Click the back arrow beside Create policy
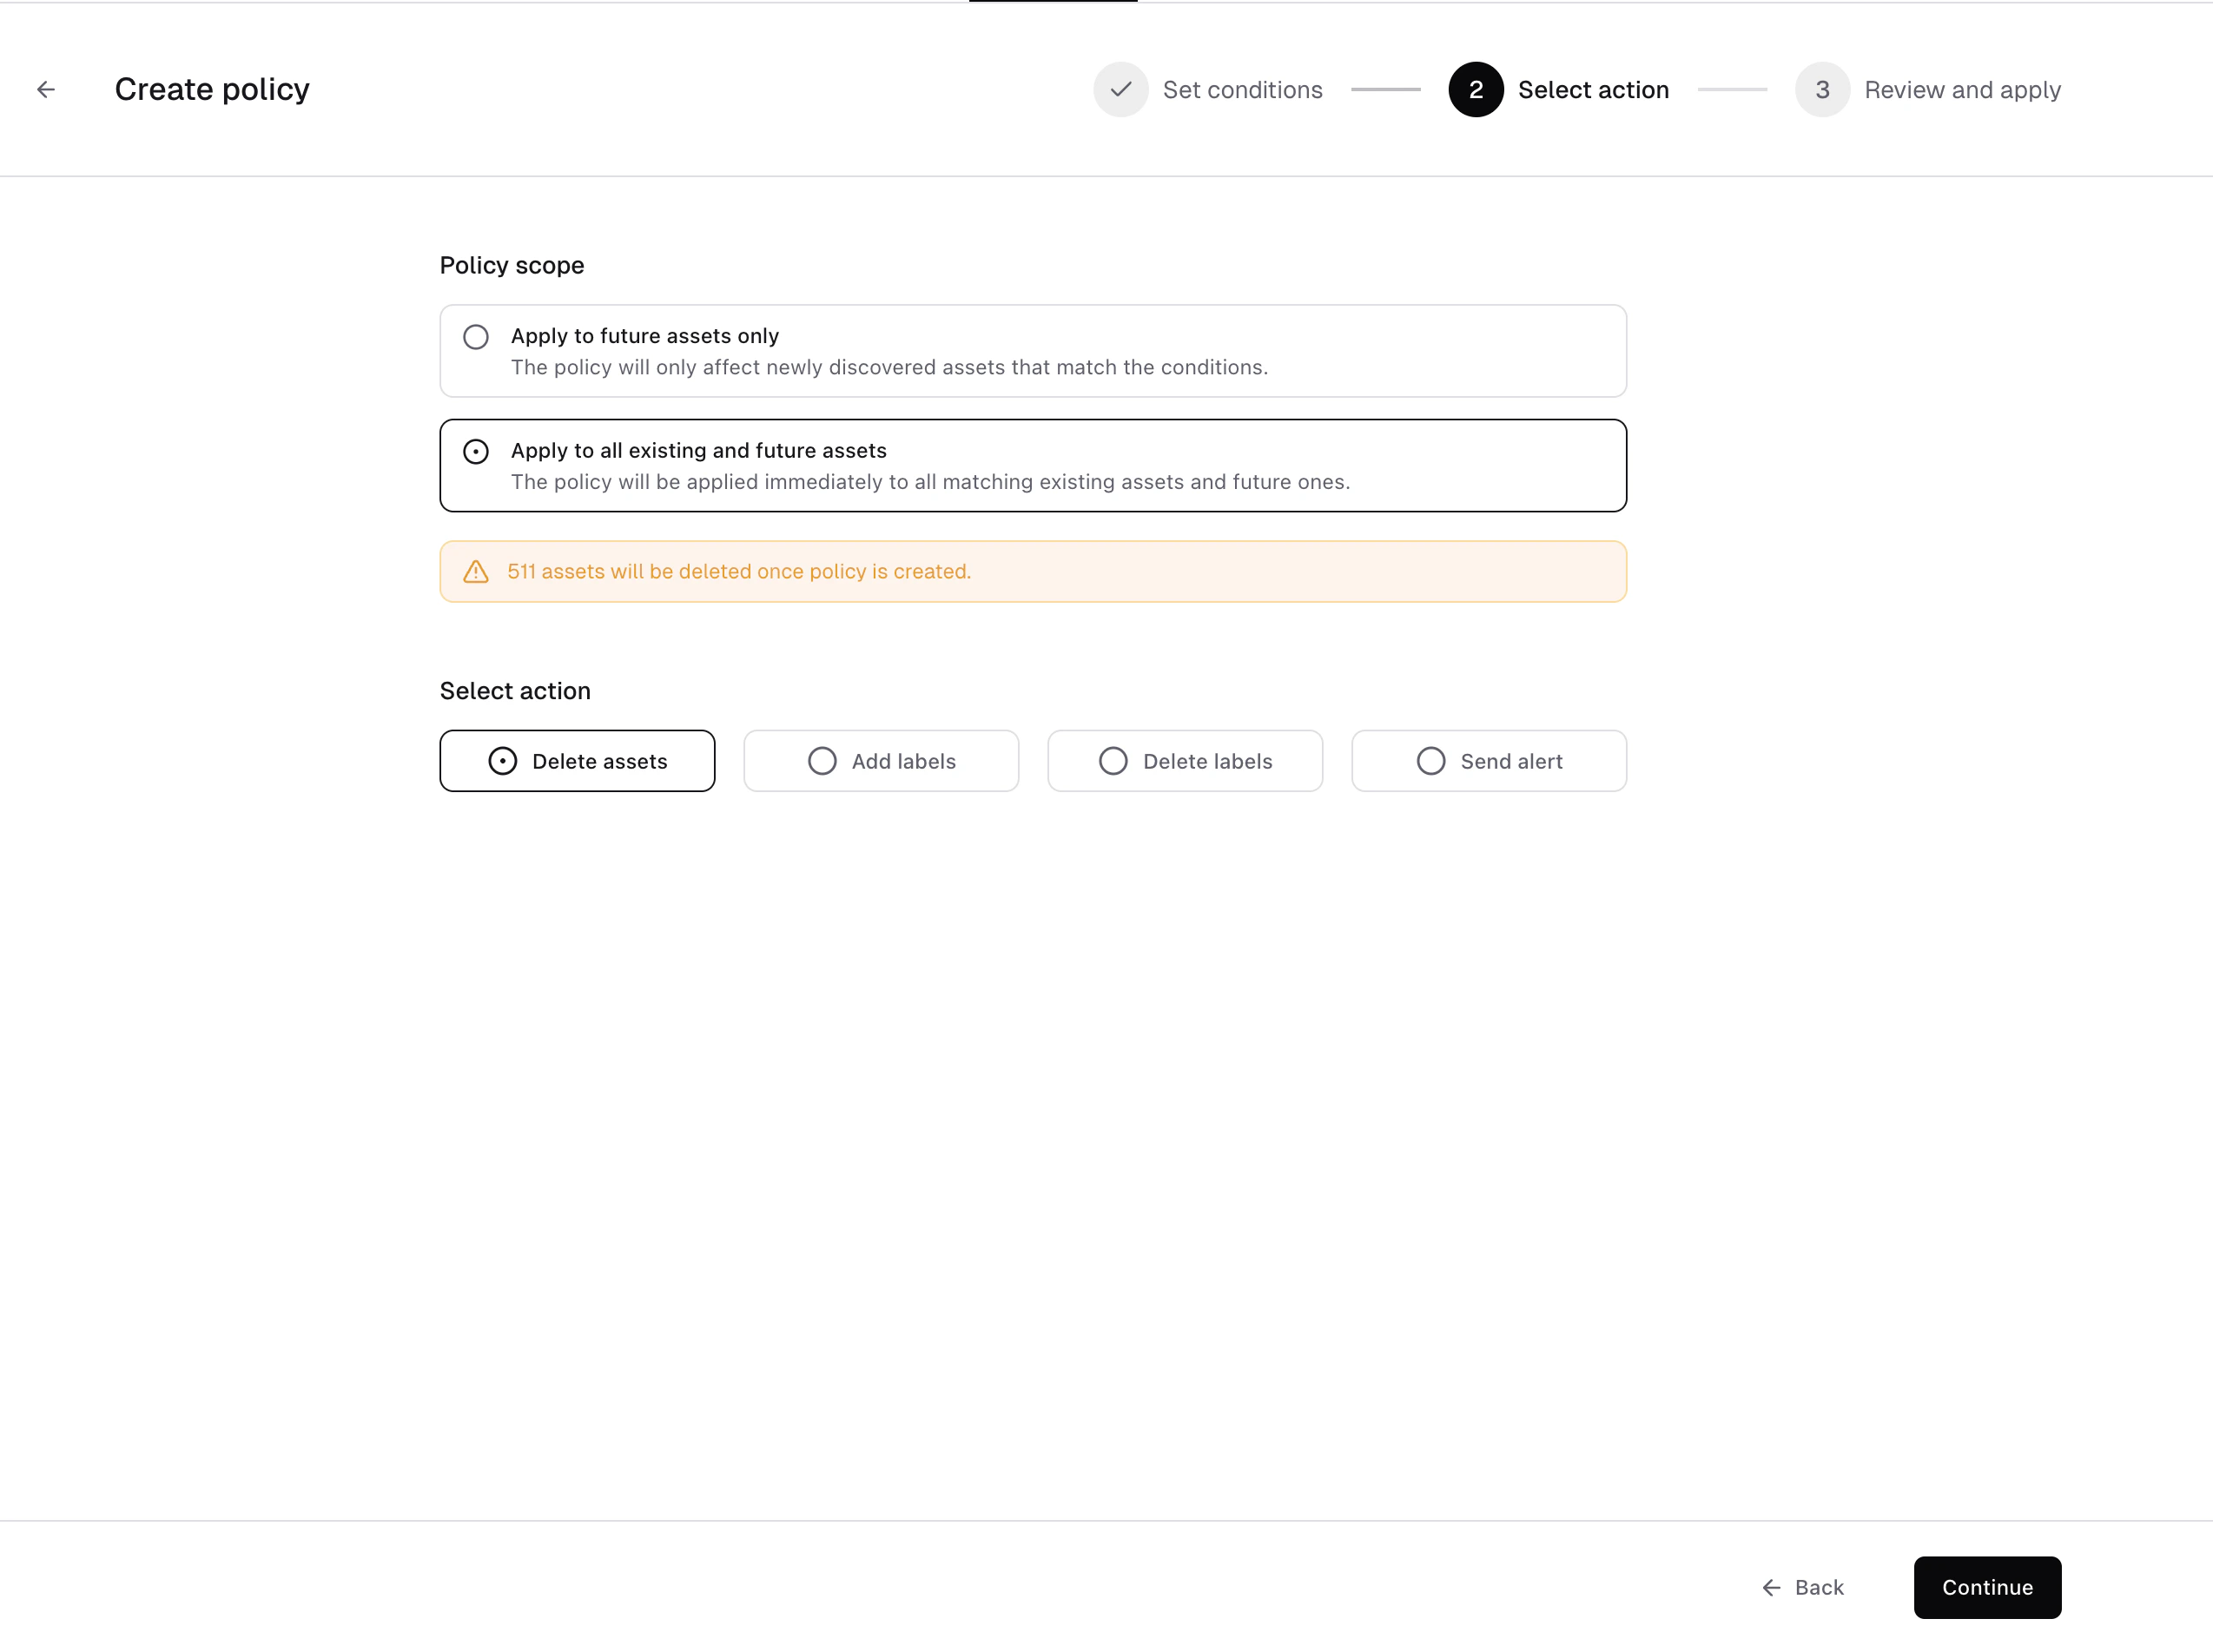 (x=46, y=90)
